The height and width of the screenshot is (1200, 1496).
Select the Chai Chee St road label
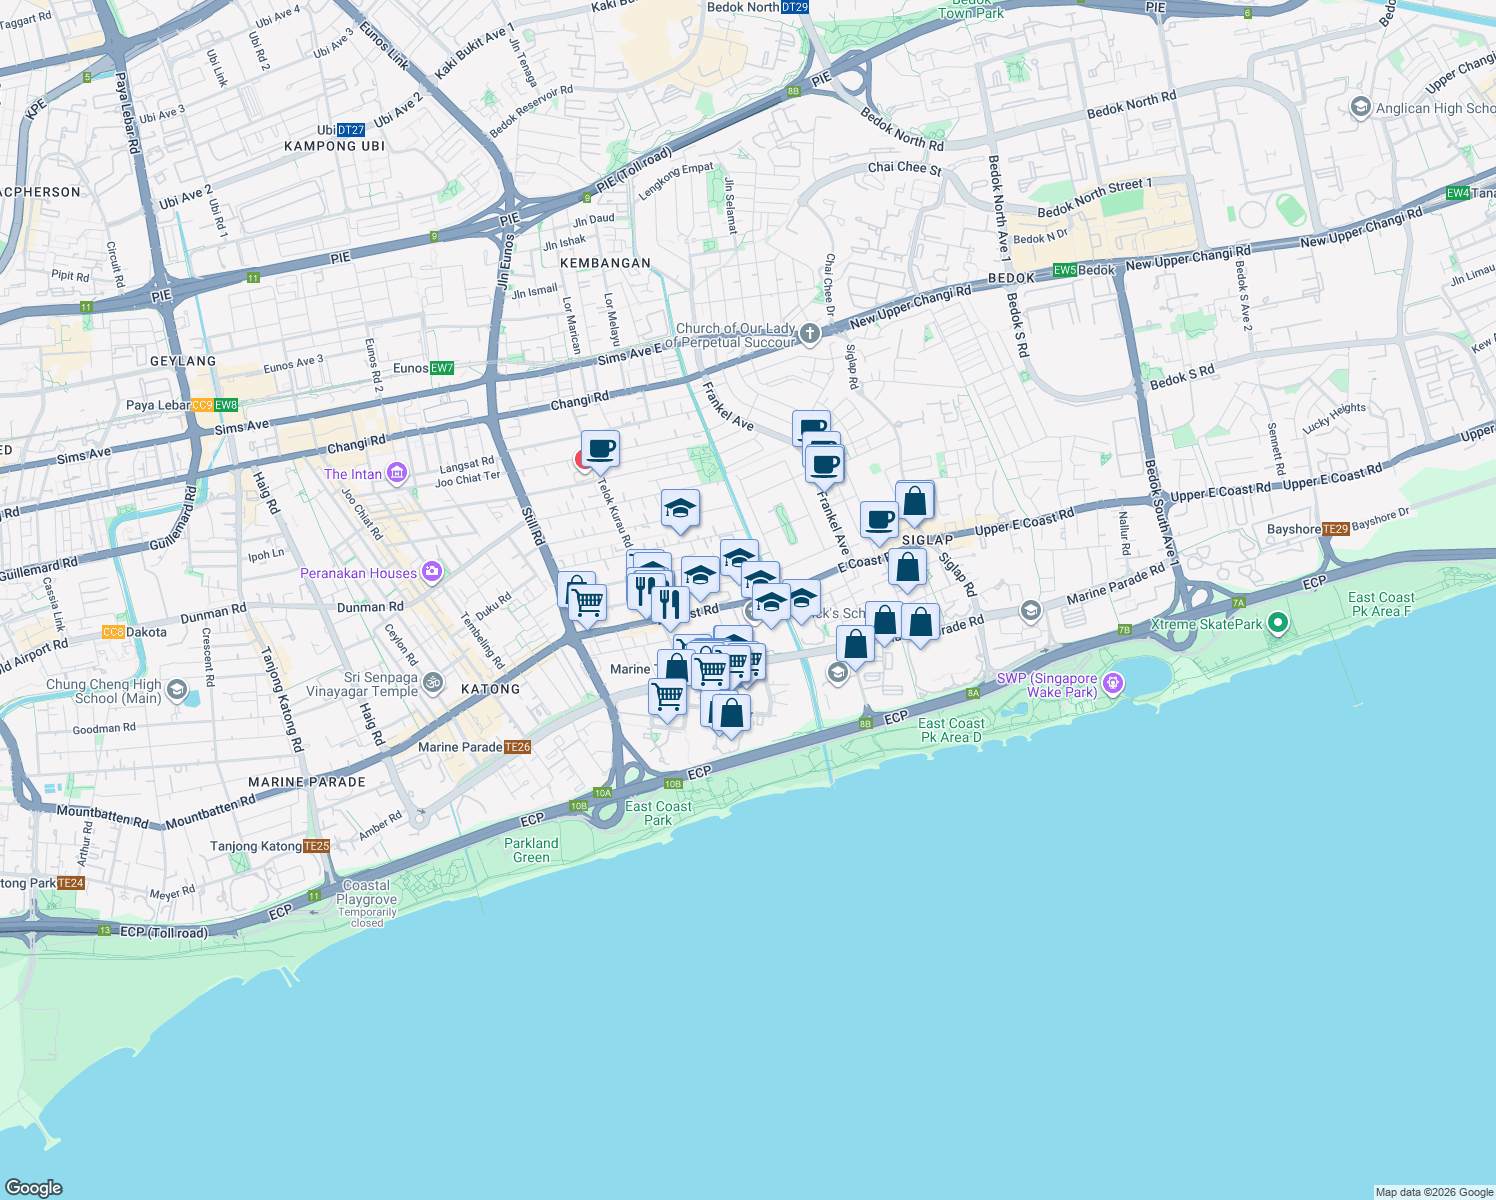pos(905,168)
